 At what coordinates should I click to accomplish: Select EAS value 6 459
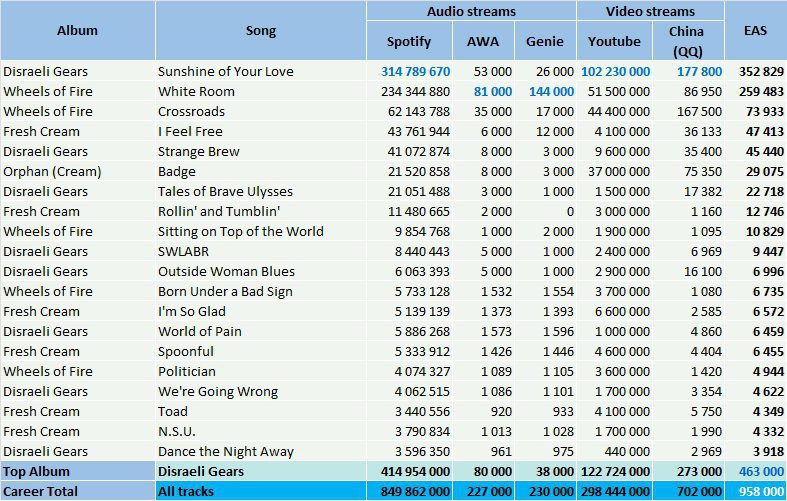point(768,332)
